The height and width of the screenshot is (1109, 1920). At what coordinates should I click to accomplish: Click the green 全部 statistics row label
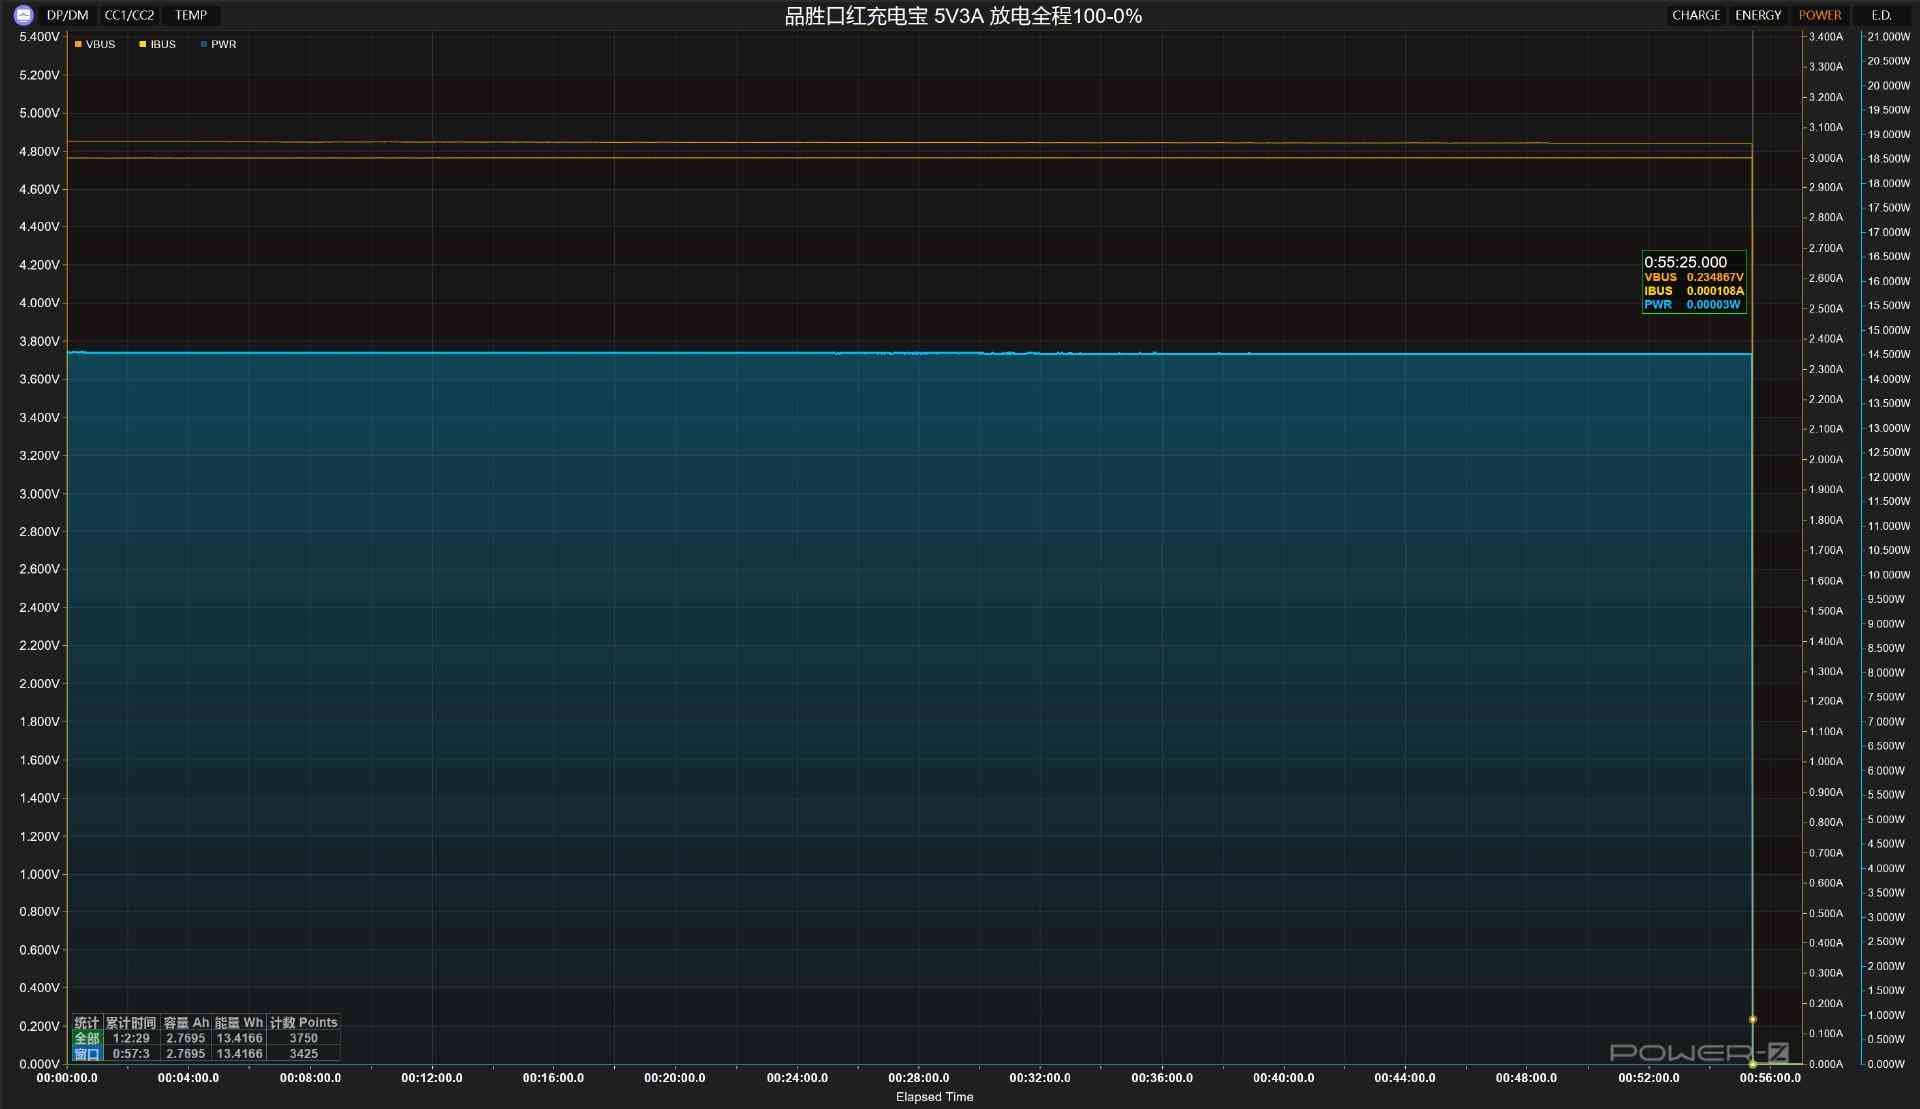click(87, 1038)
